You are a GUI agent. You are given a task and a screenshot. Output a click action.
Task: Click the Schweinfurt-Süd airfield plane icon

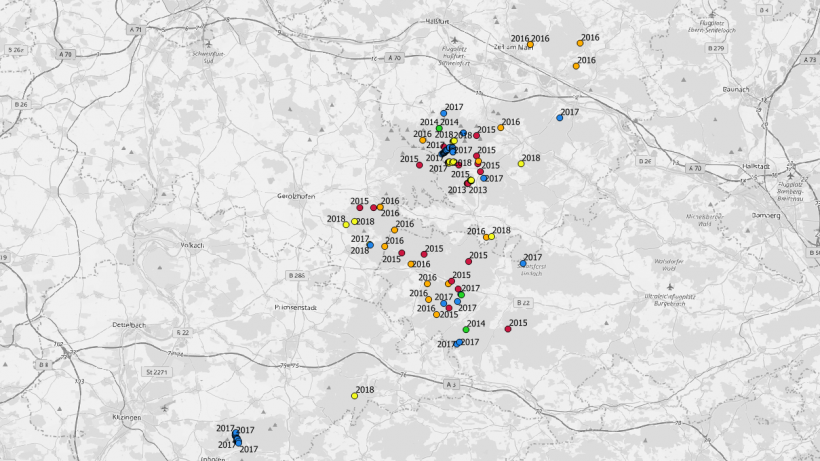pos(209,44)
